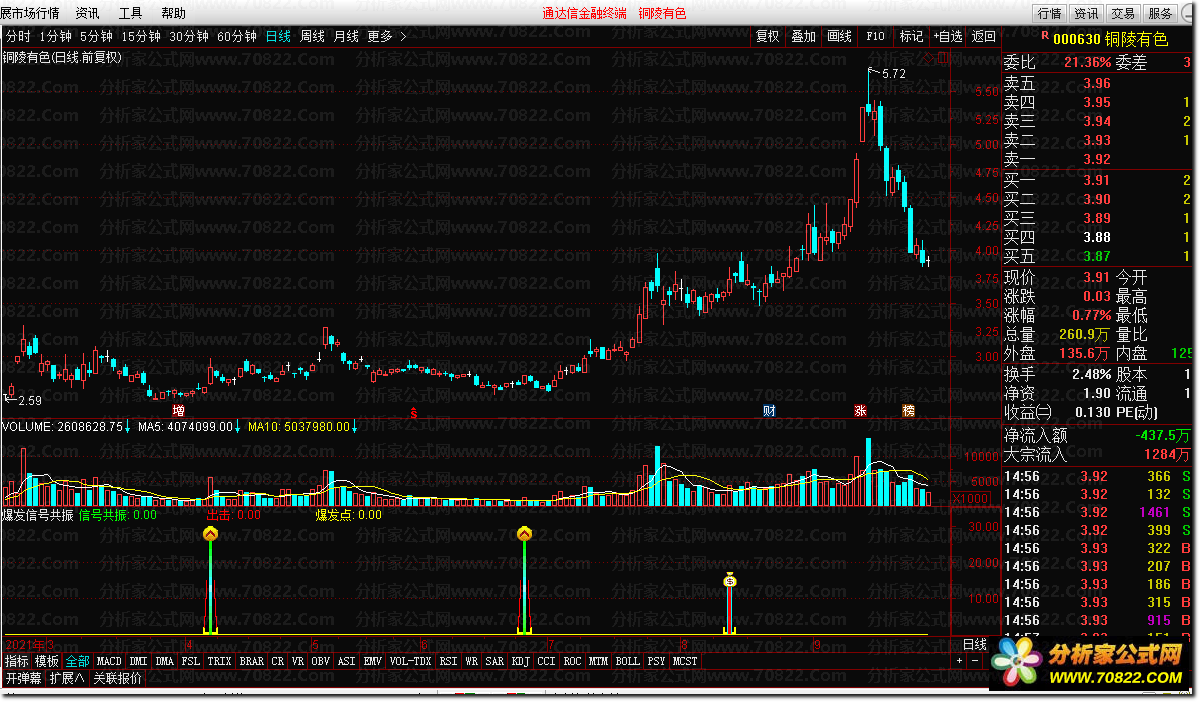
Task: Open the 资讯 menu in the menu bar
Action: click(88, 13)
